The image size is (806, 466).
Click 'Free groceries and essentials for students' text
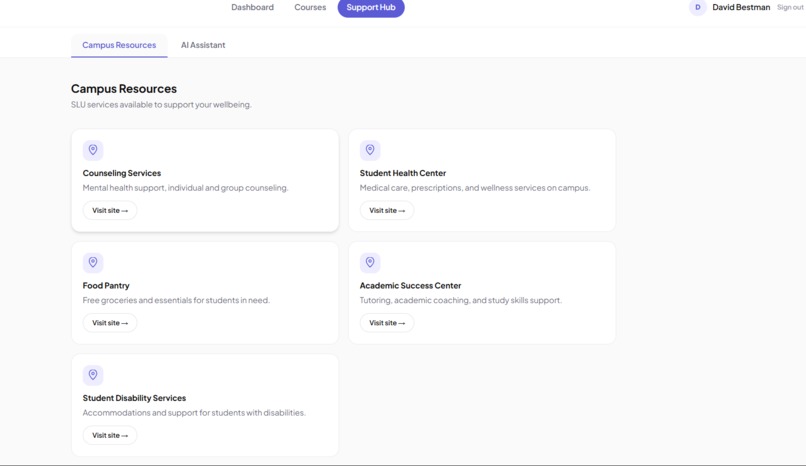(176, 301)
